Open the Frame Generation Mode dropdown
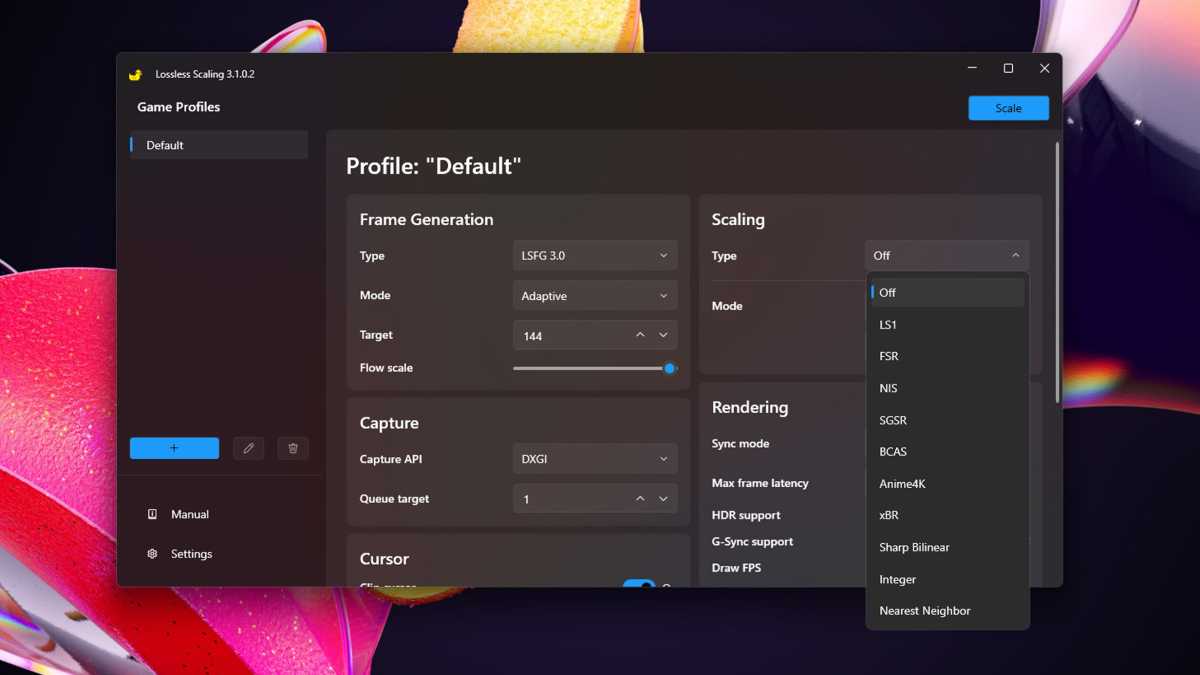 [x=595, y=296]
